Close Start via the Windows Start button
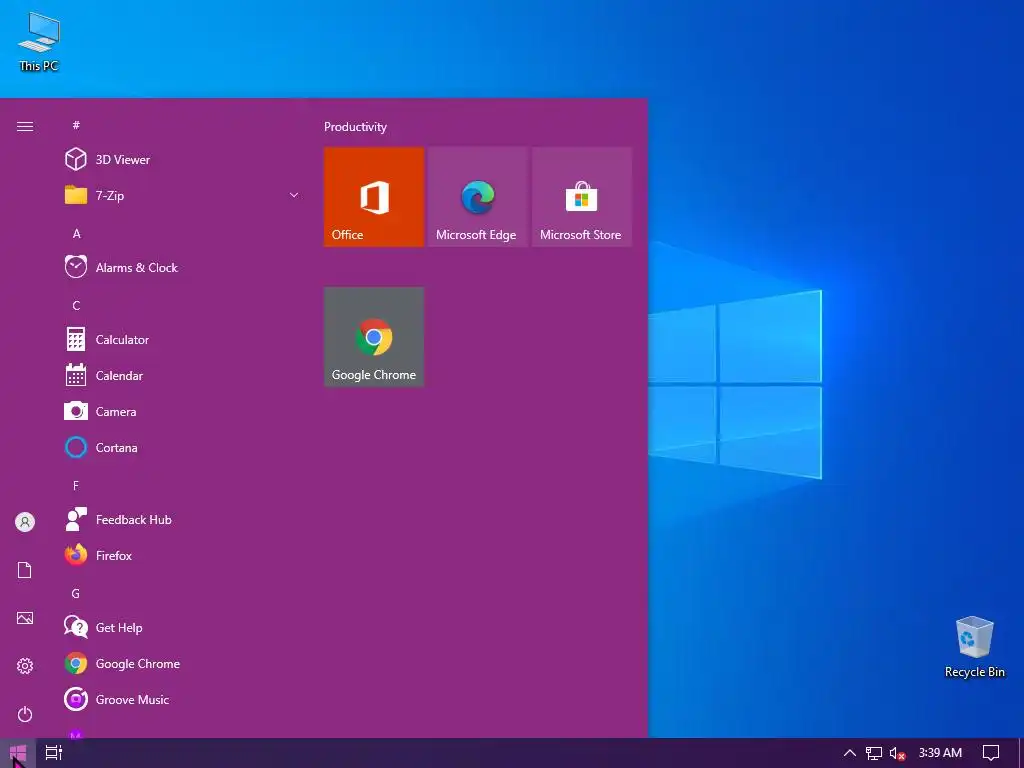Screen dimensions: 1024x768 coord(18,753)
